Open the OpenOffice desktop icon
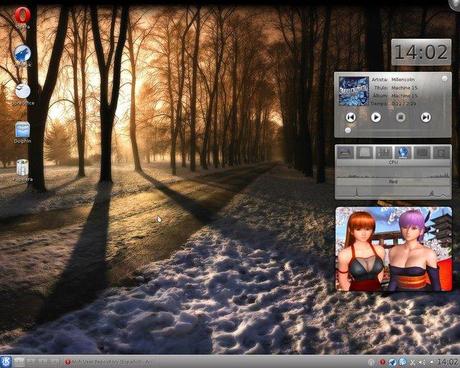 coord(23,91)
